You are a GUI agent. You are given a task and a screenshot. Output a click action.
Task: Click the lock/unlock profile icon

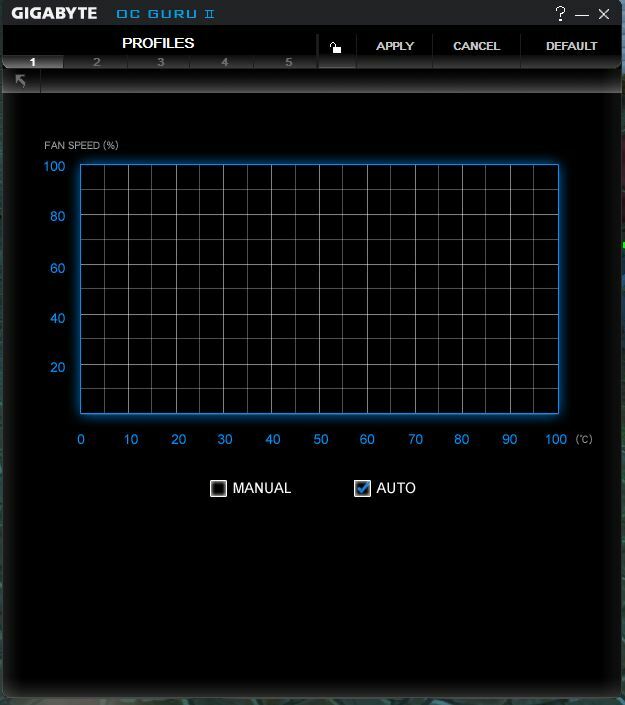coord(336,47)
